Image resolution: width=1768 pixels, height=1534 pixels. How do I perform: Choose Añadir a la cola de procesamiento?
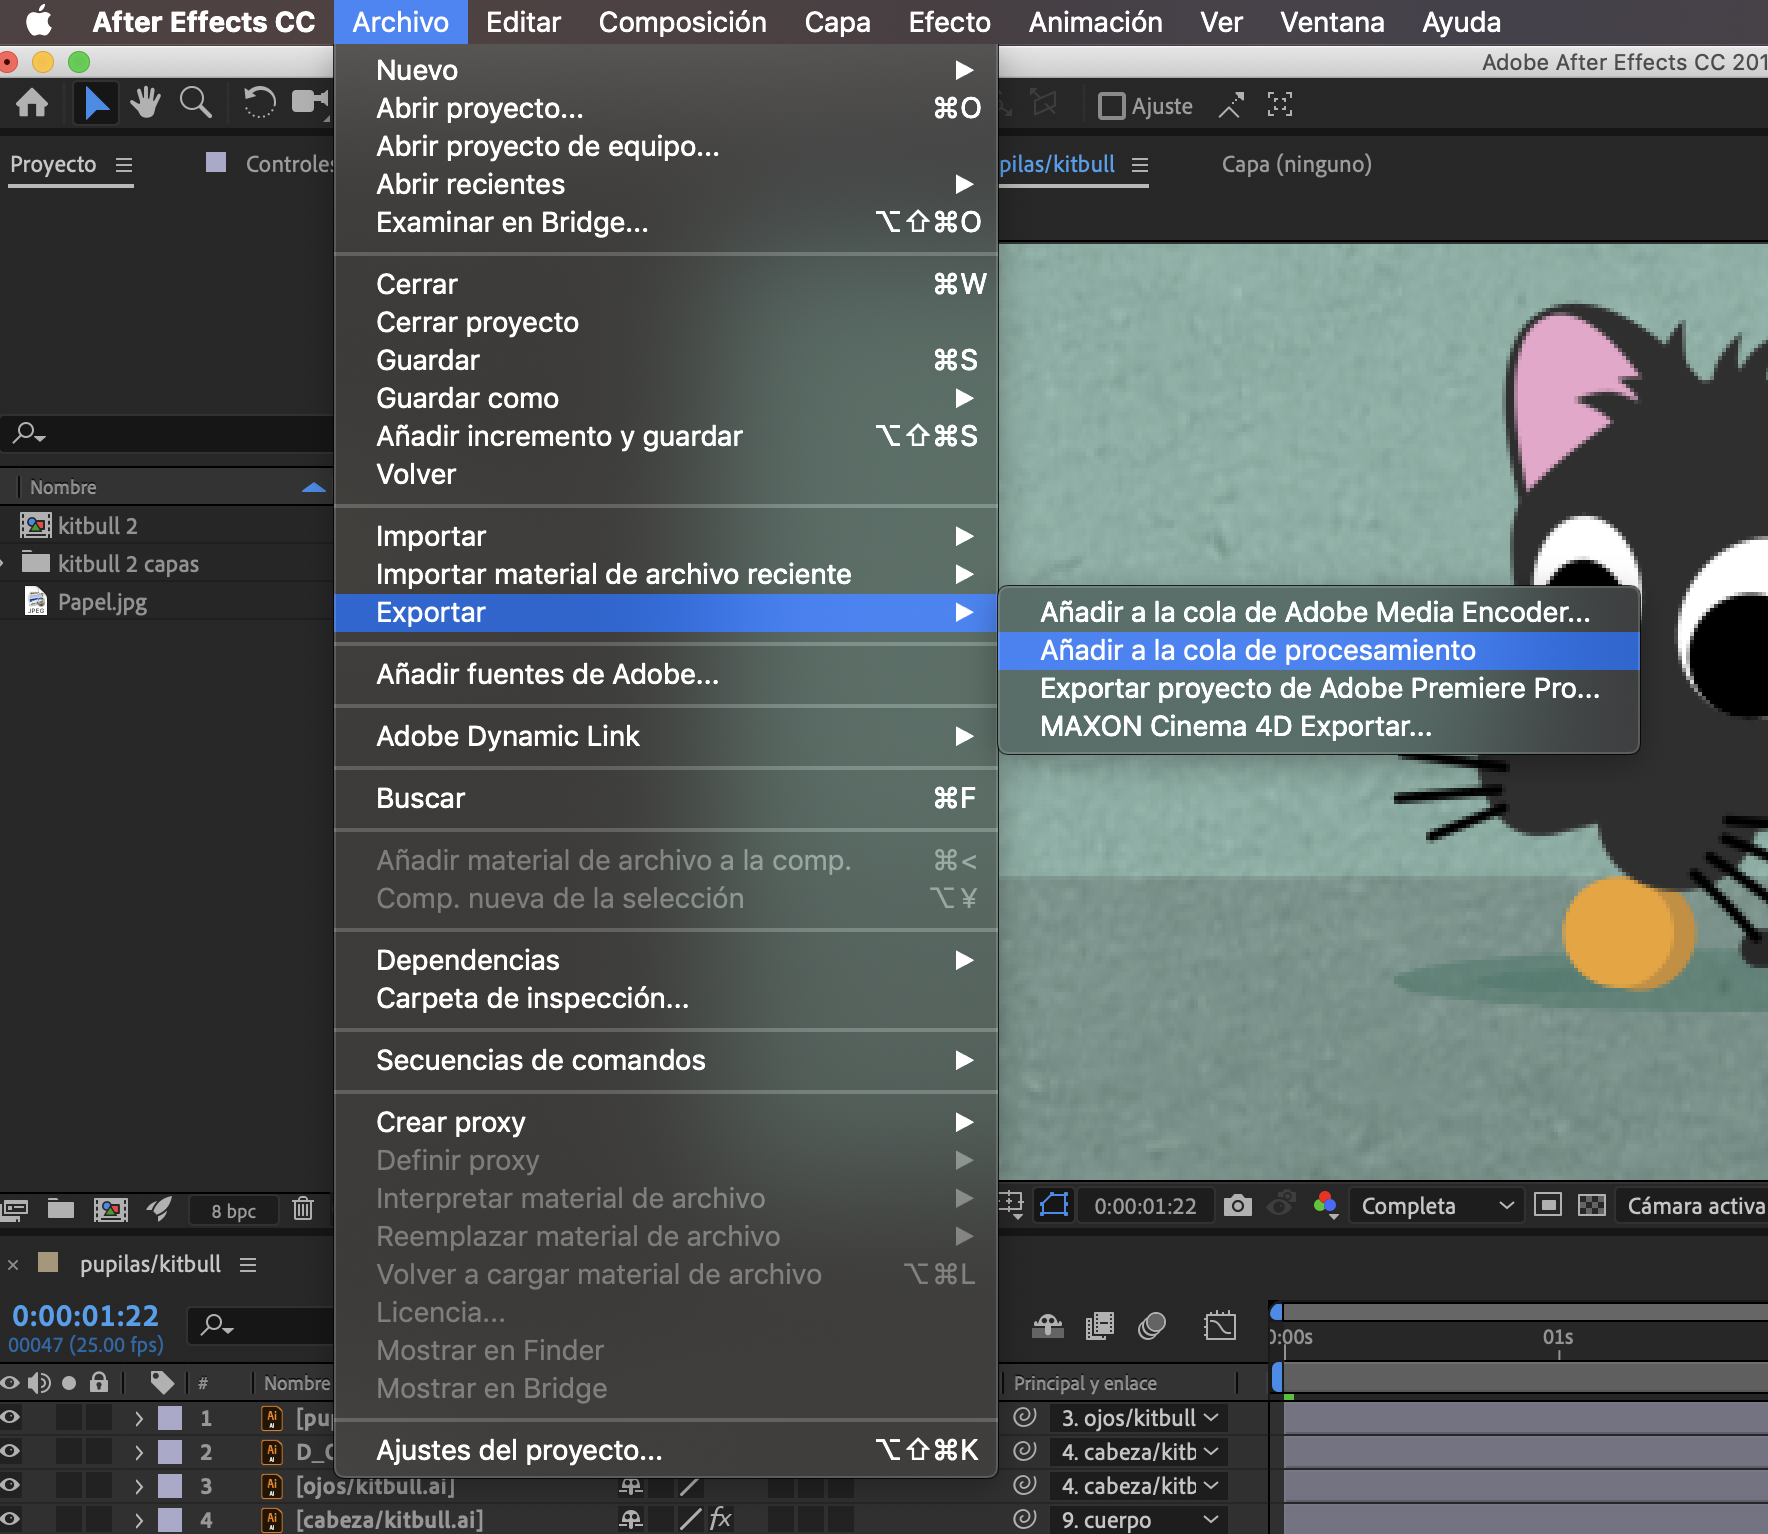1258,650
